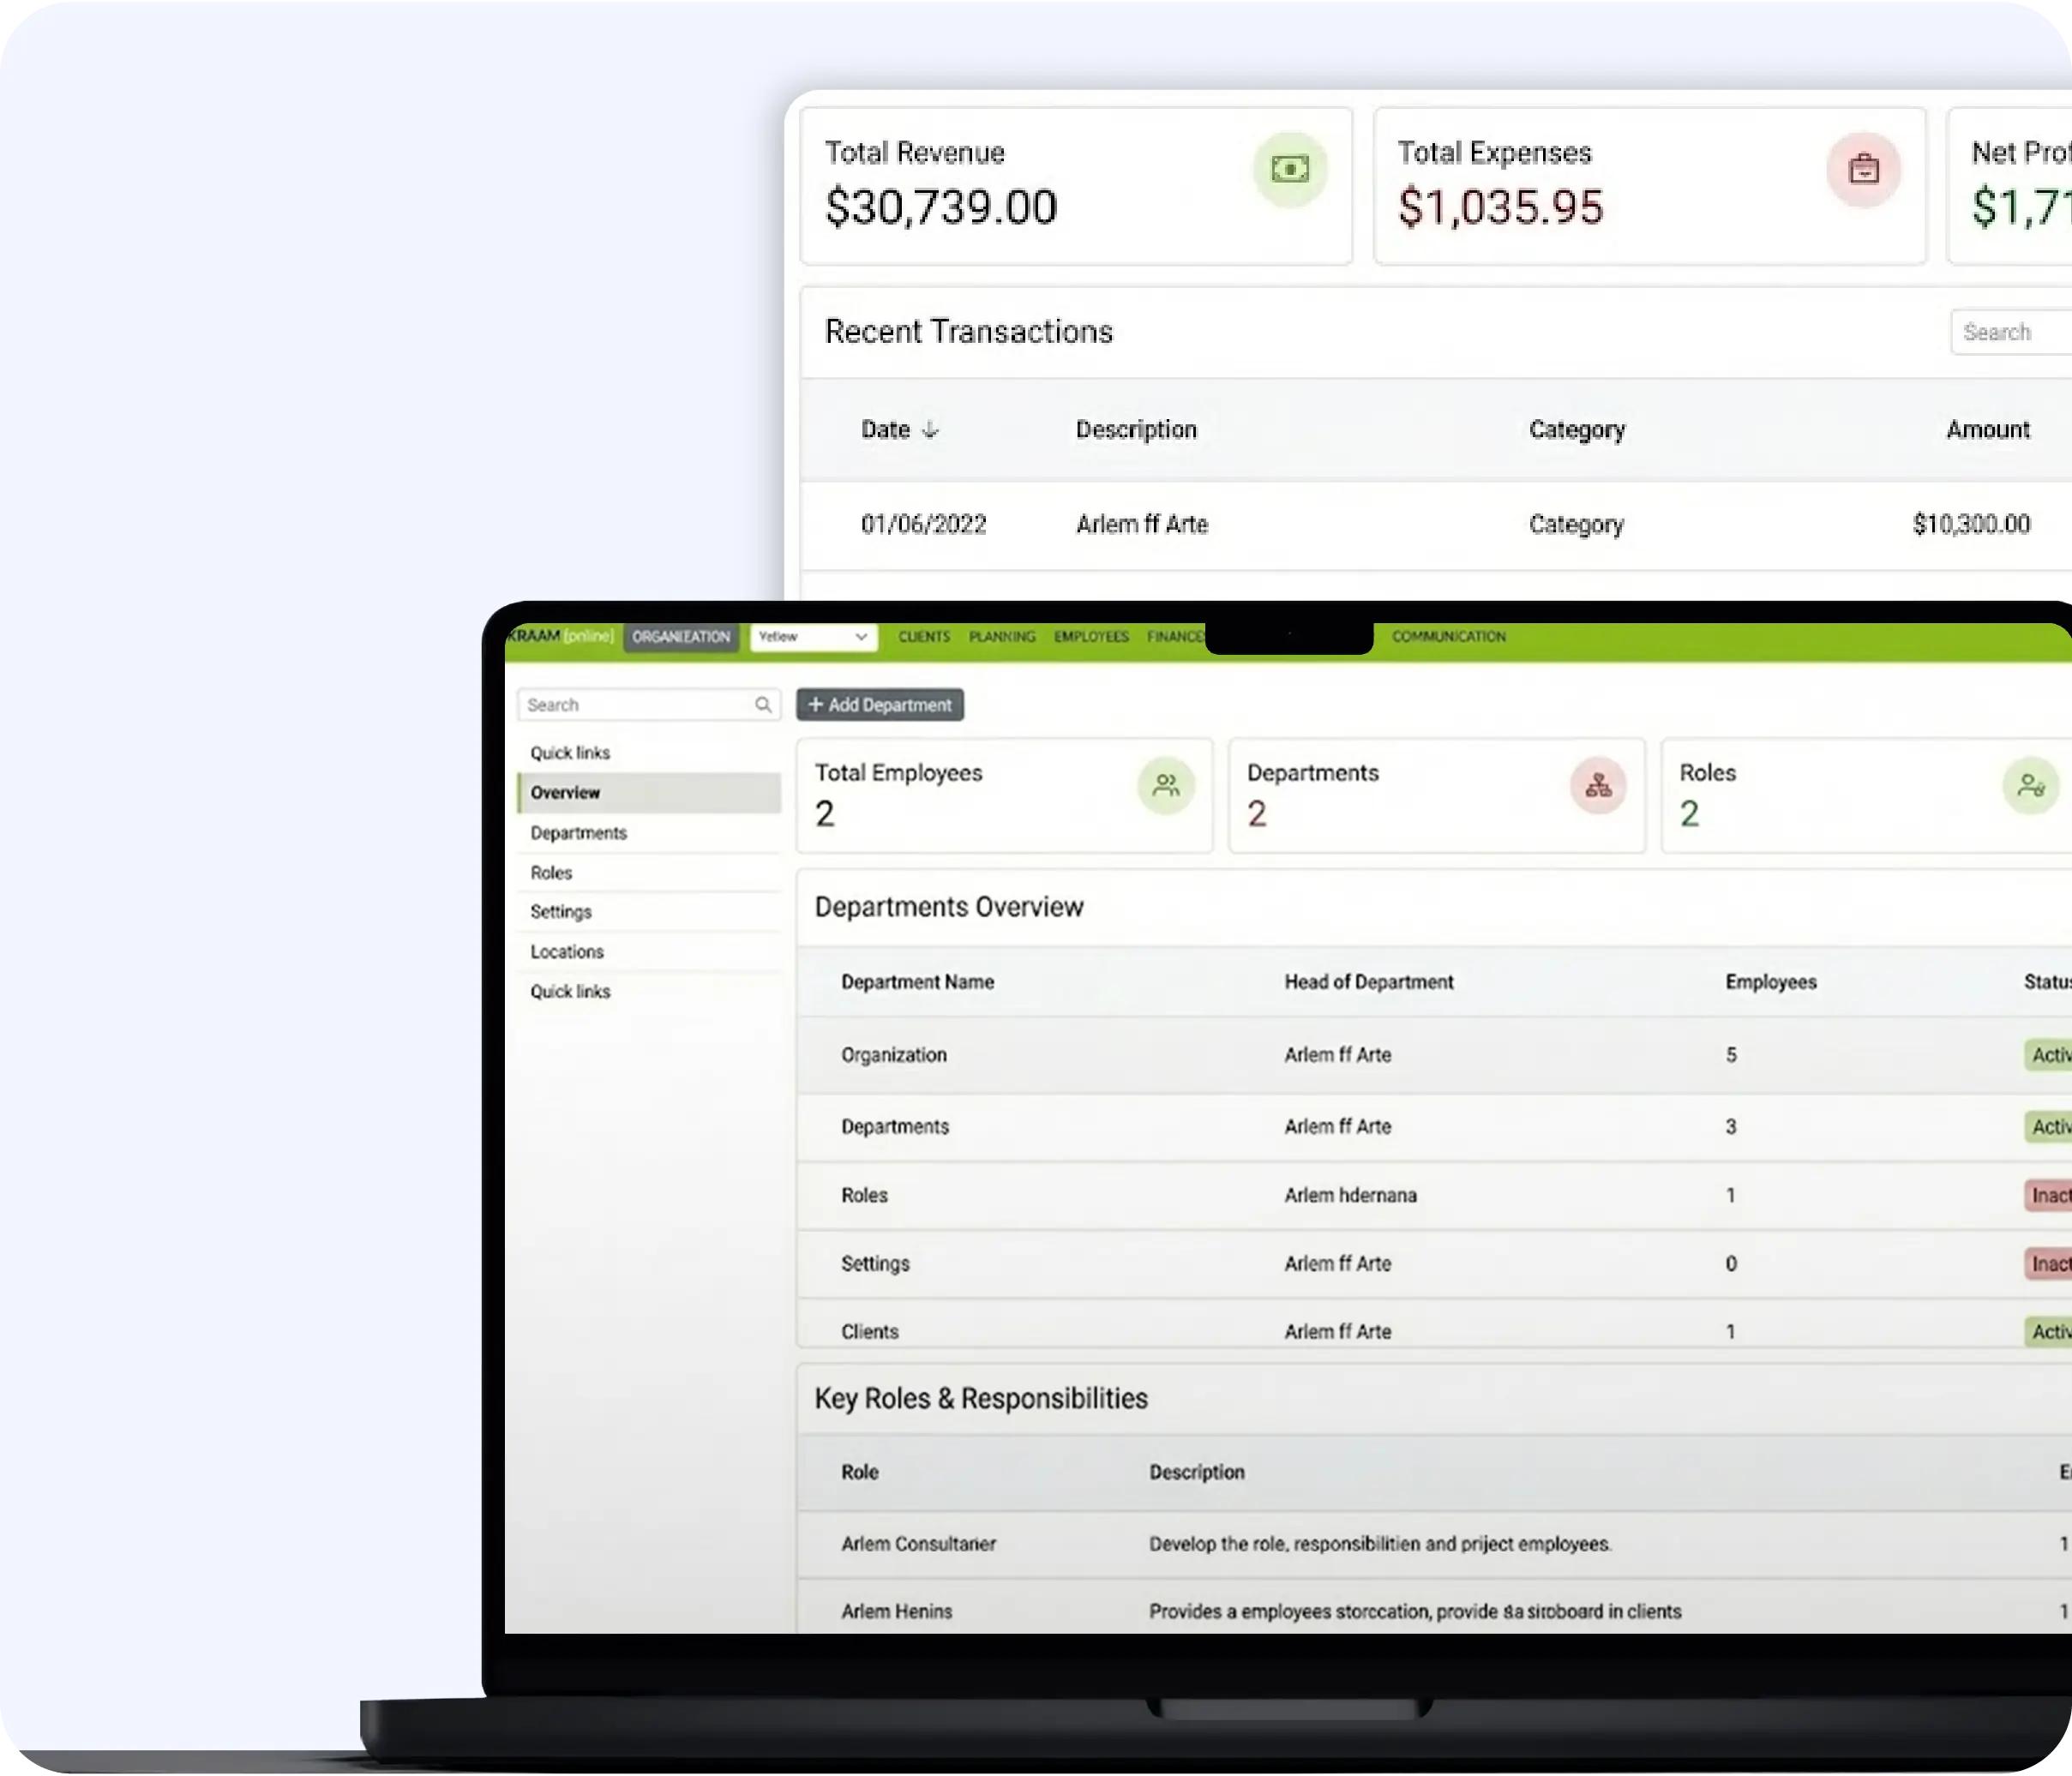Click Inactive status badge in Settings row

coord(2048,1264)
